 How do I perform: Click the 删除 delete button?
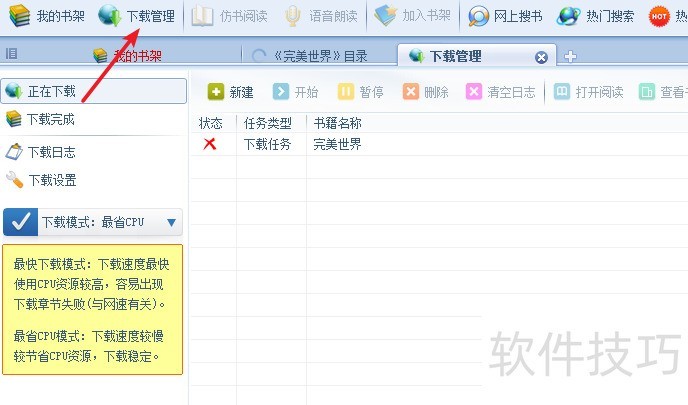pyautogui.click(x=426, y=92)
